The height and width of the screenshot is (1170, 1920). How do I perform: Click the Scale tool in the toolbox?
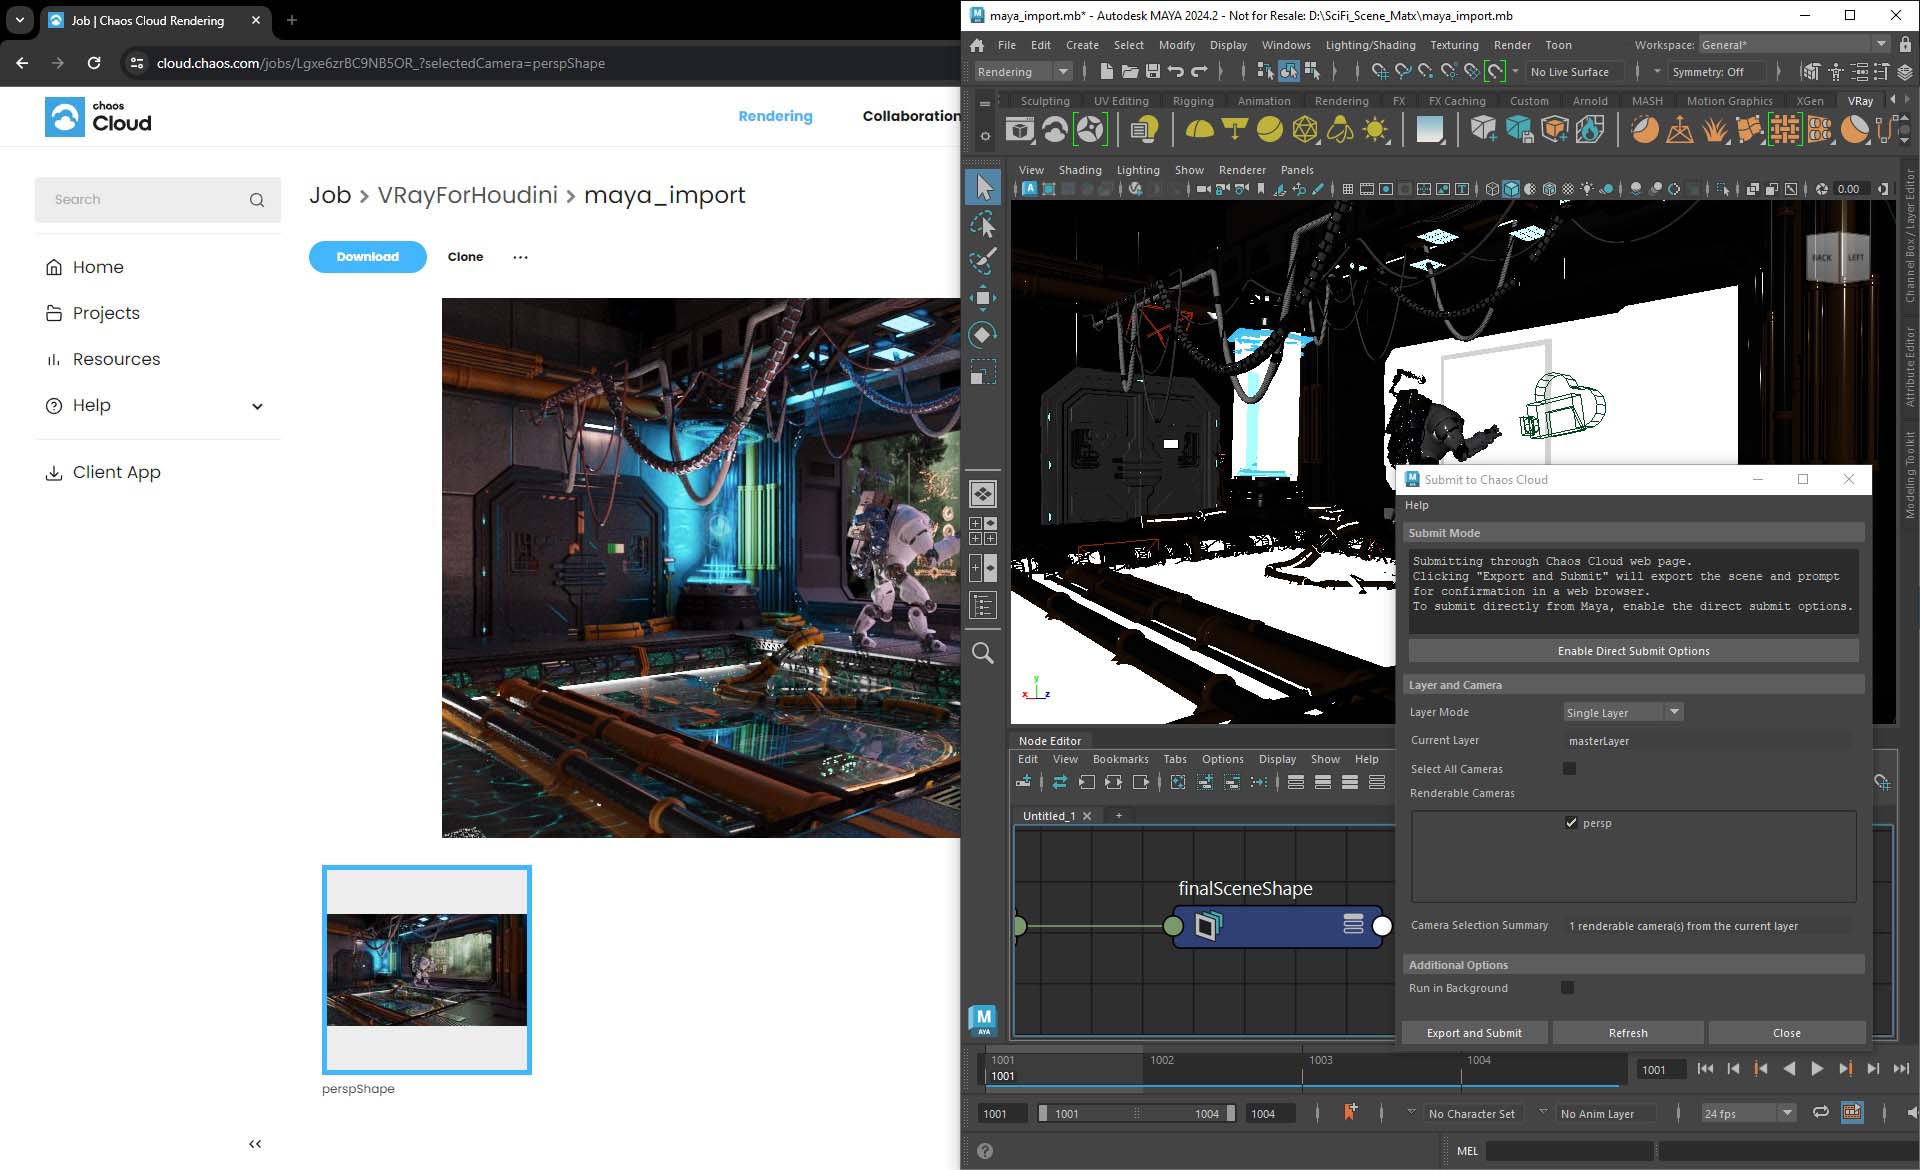[x=984, y=372]
